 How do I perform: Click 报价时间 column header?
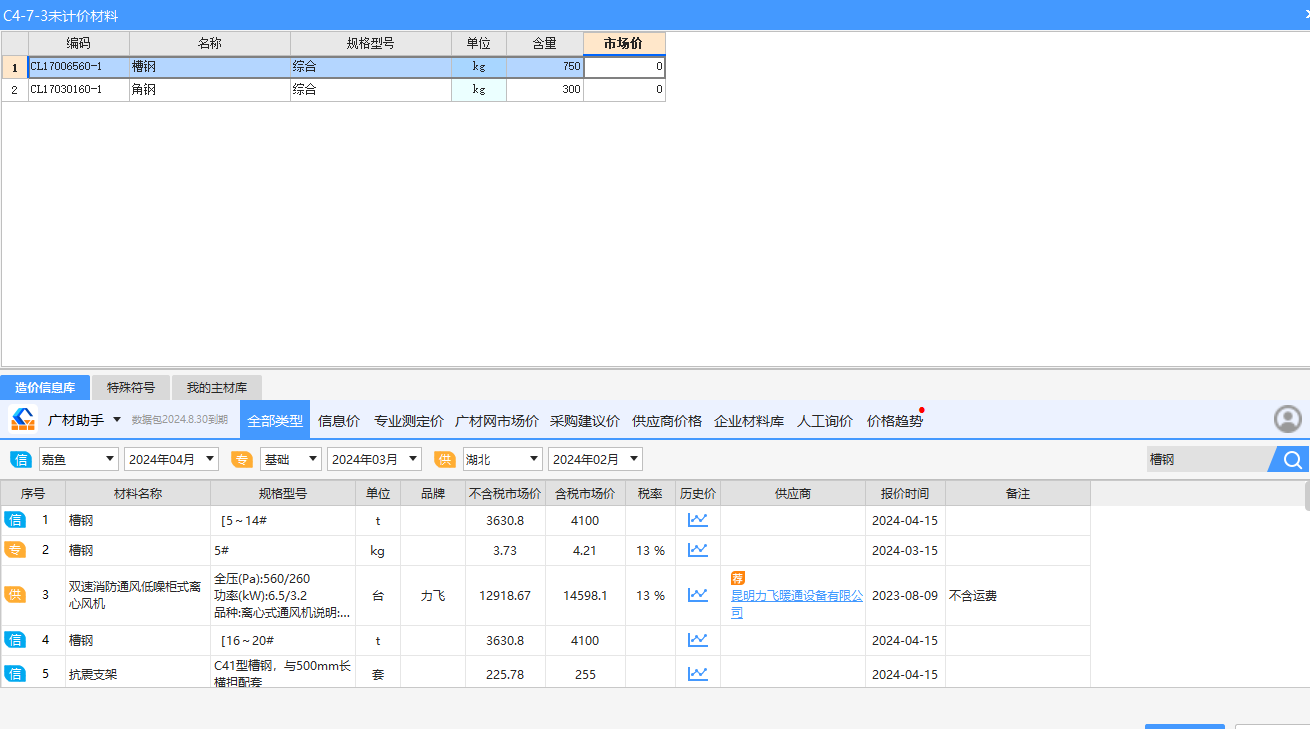[x=905, y=493]
